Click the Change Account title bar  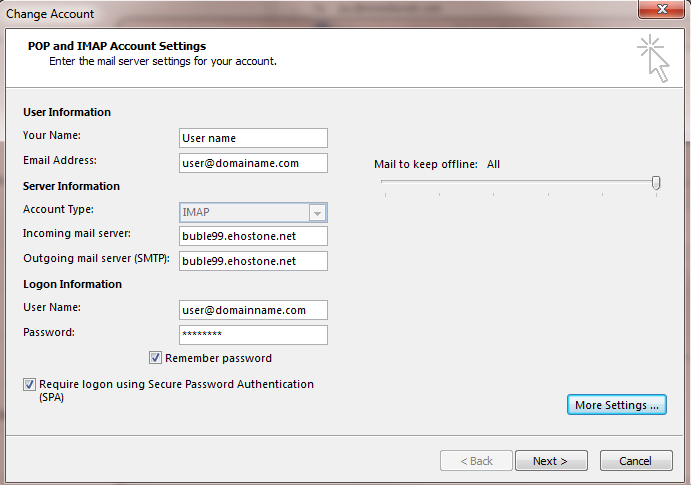[308, 13]
